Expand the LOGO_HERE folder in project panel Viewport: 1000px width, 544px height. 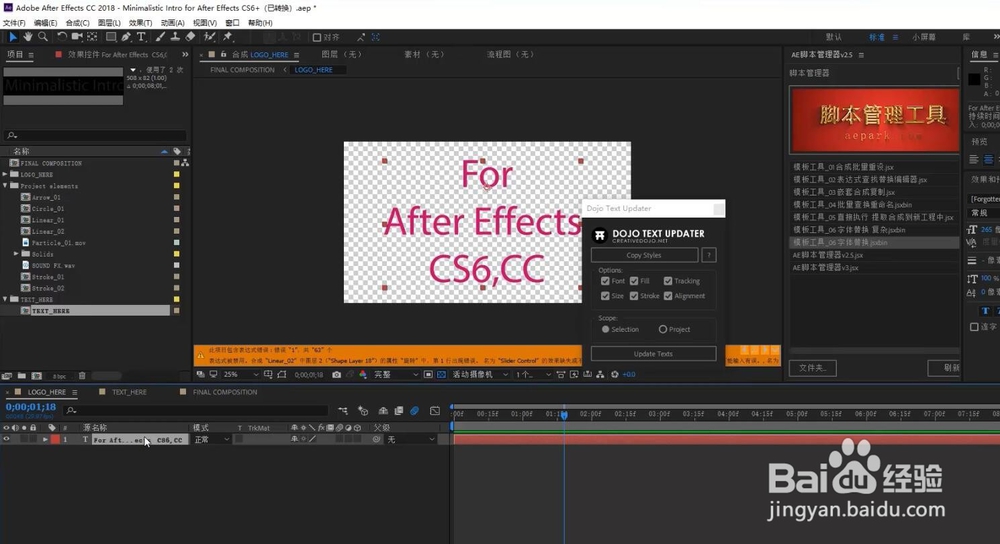[6, 174]
